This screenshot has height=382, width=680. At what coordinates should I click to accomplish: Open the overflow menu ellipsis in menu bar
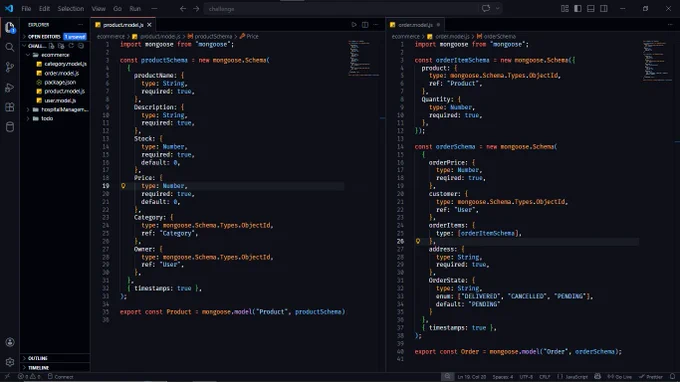coord(154,9)
